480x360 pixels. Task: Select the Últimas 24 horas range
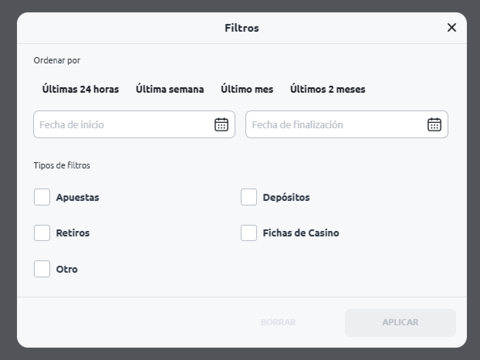80,89
